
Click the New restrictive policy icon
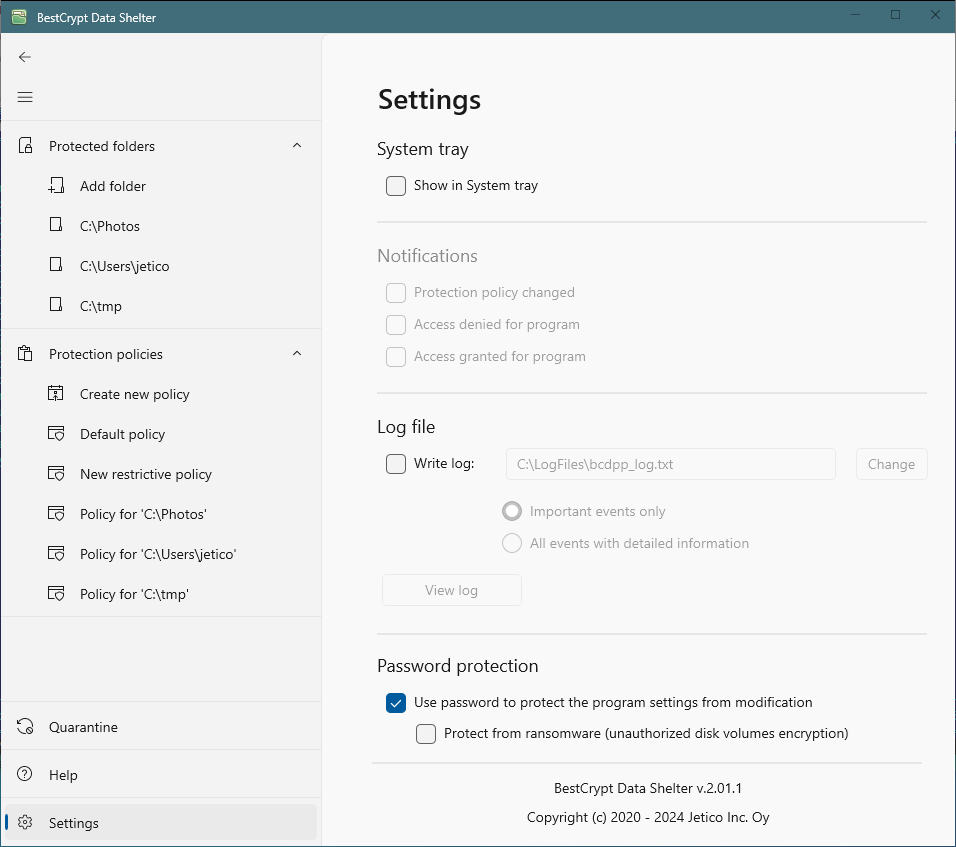[x=56, y=474]
